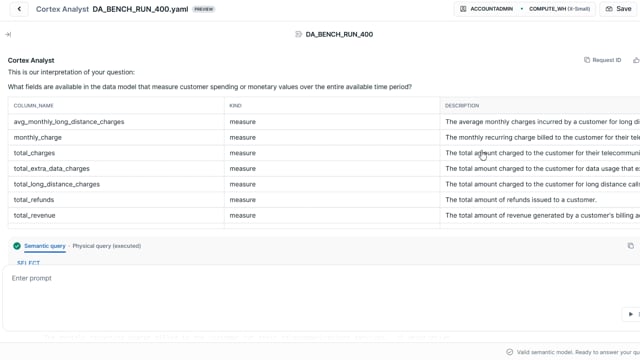Screen dimensions: 640x360
Task: Send the prompt with the play button
Action: tap(631, 314)
